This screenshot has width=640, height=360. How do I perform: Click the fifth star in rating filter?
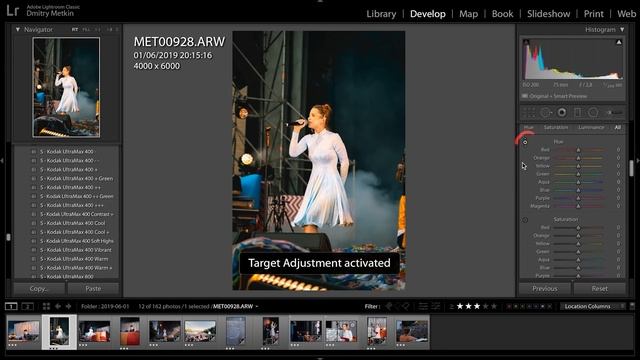coord(494,306)
